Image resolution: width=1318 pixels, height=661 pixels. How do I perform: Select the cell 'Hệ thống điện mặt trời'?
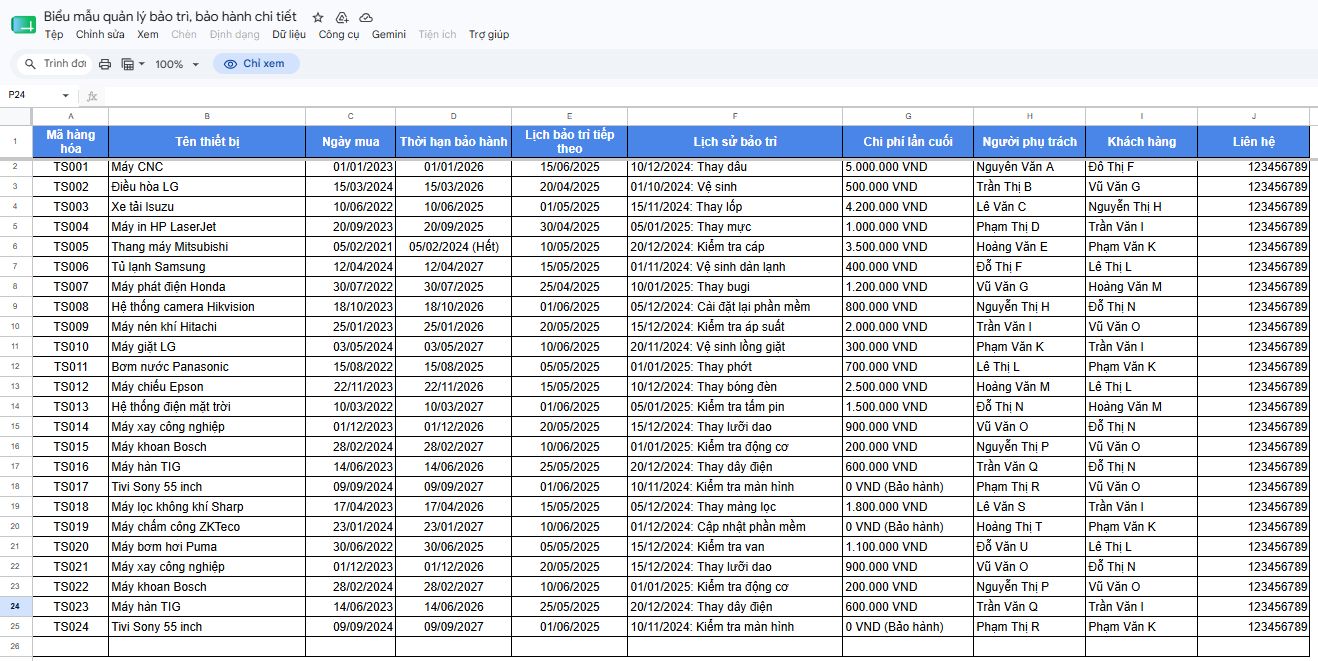[x=207, y=407]
